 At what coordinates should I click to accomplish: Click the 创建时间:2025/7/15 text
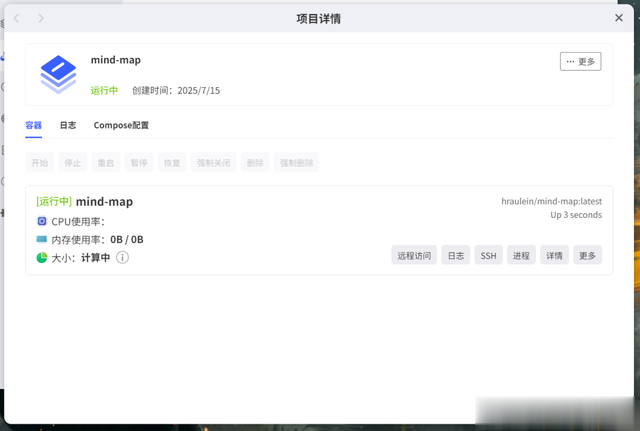(x=176, y=91)
